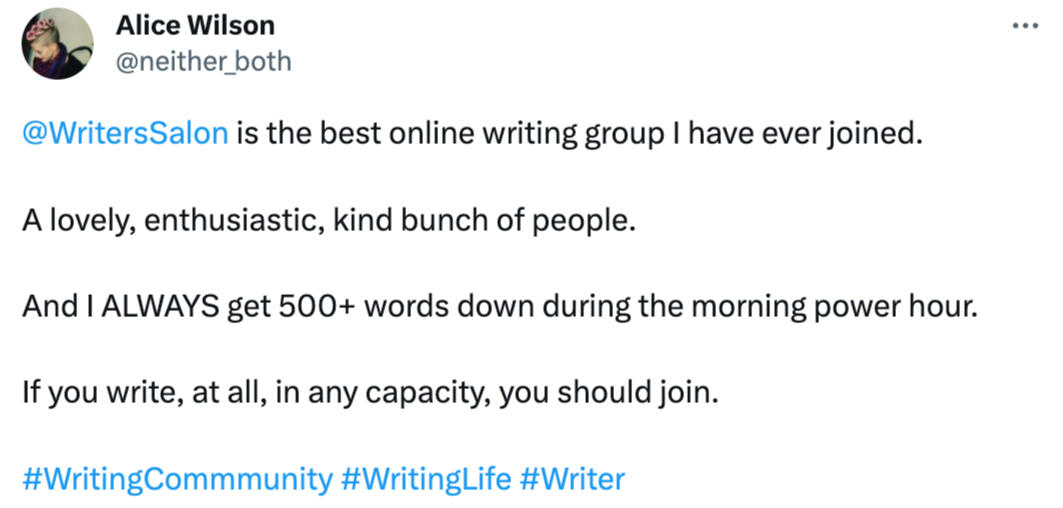Screen dimensions: 1063x508
Task: Open the three-dot more options menu
Action: coord(1025,25)
